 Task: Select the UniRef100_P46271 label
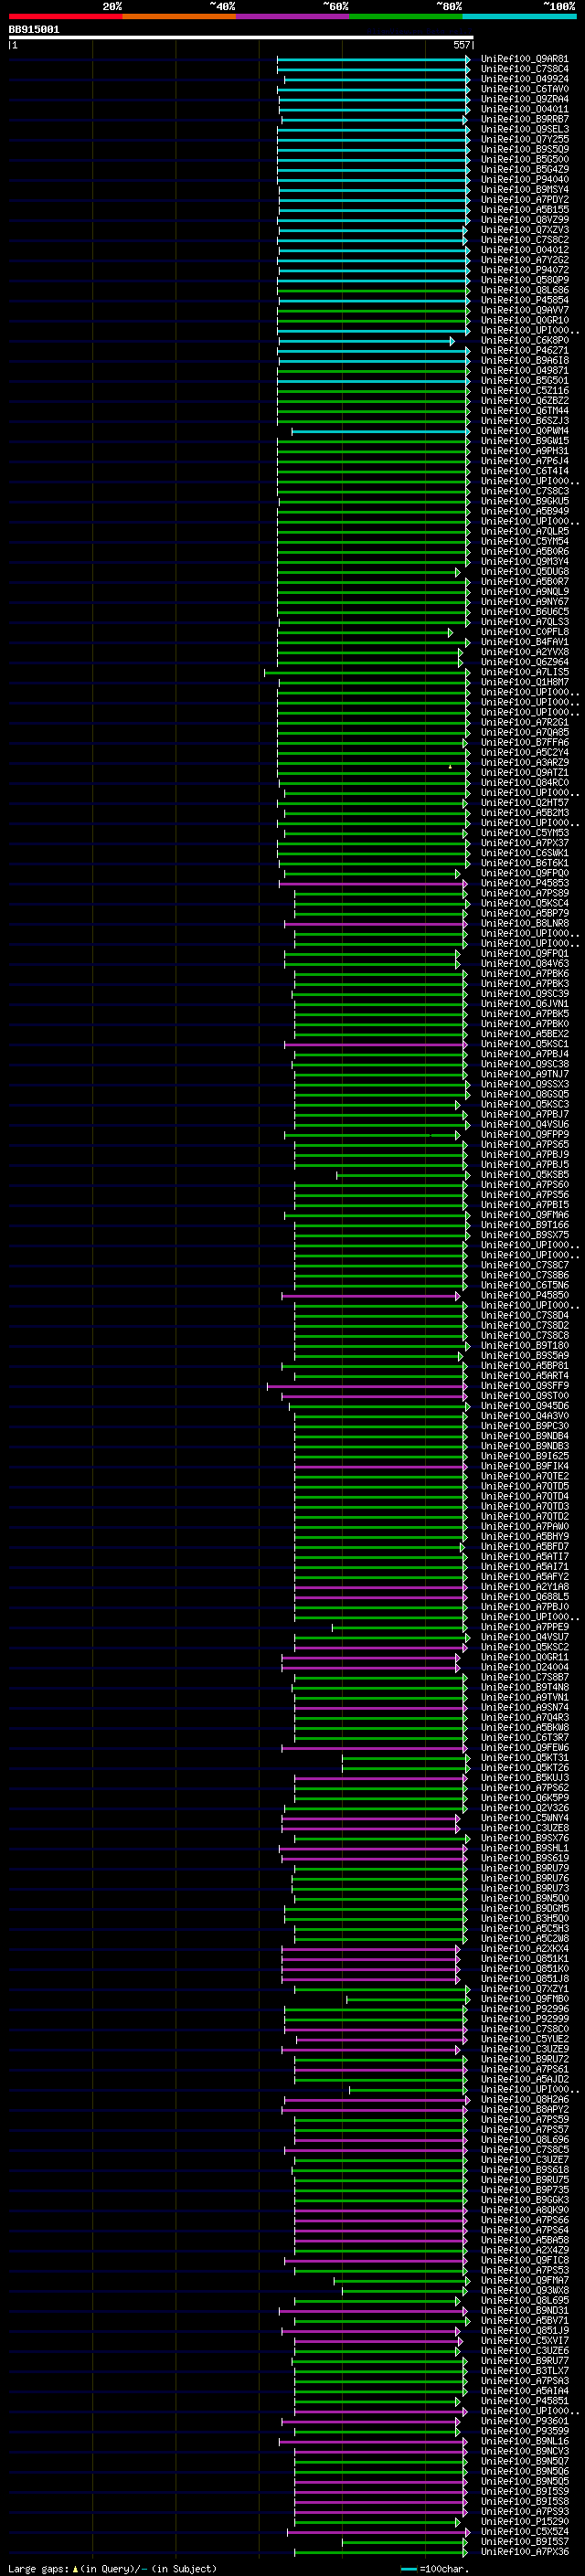(525, 351)
